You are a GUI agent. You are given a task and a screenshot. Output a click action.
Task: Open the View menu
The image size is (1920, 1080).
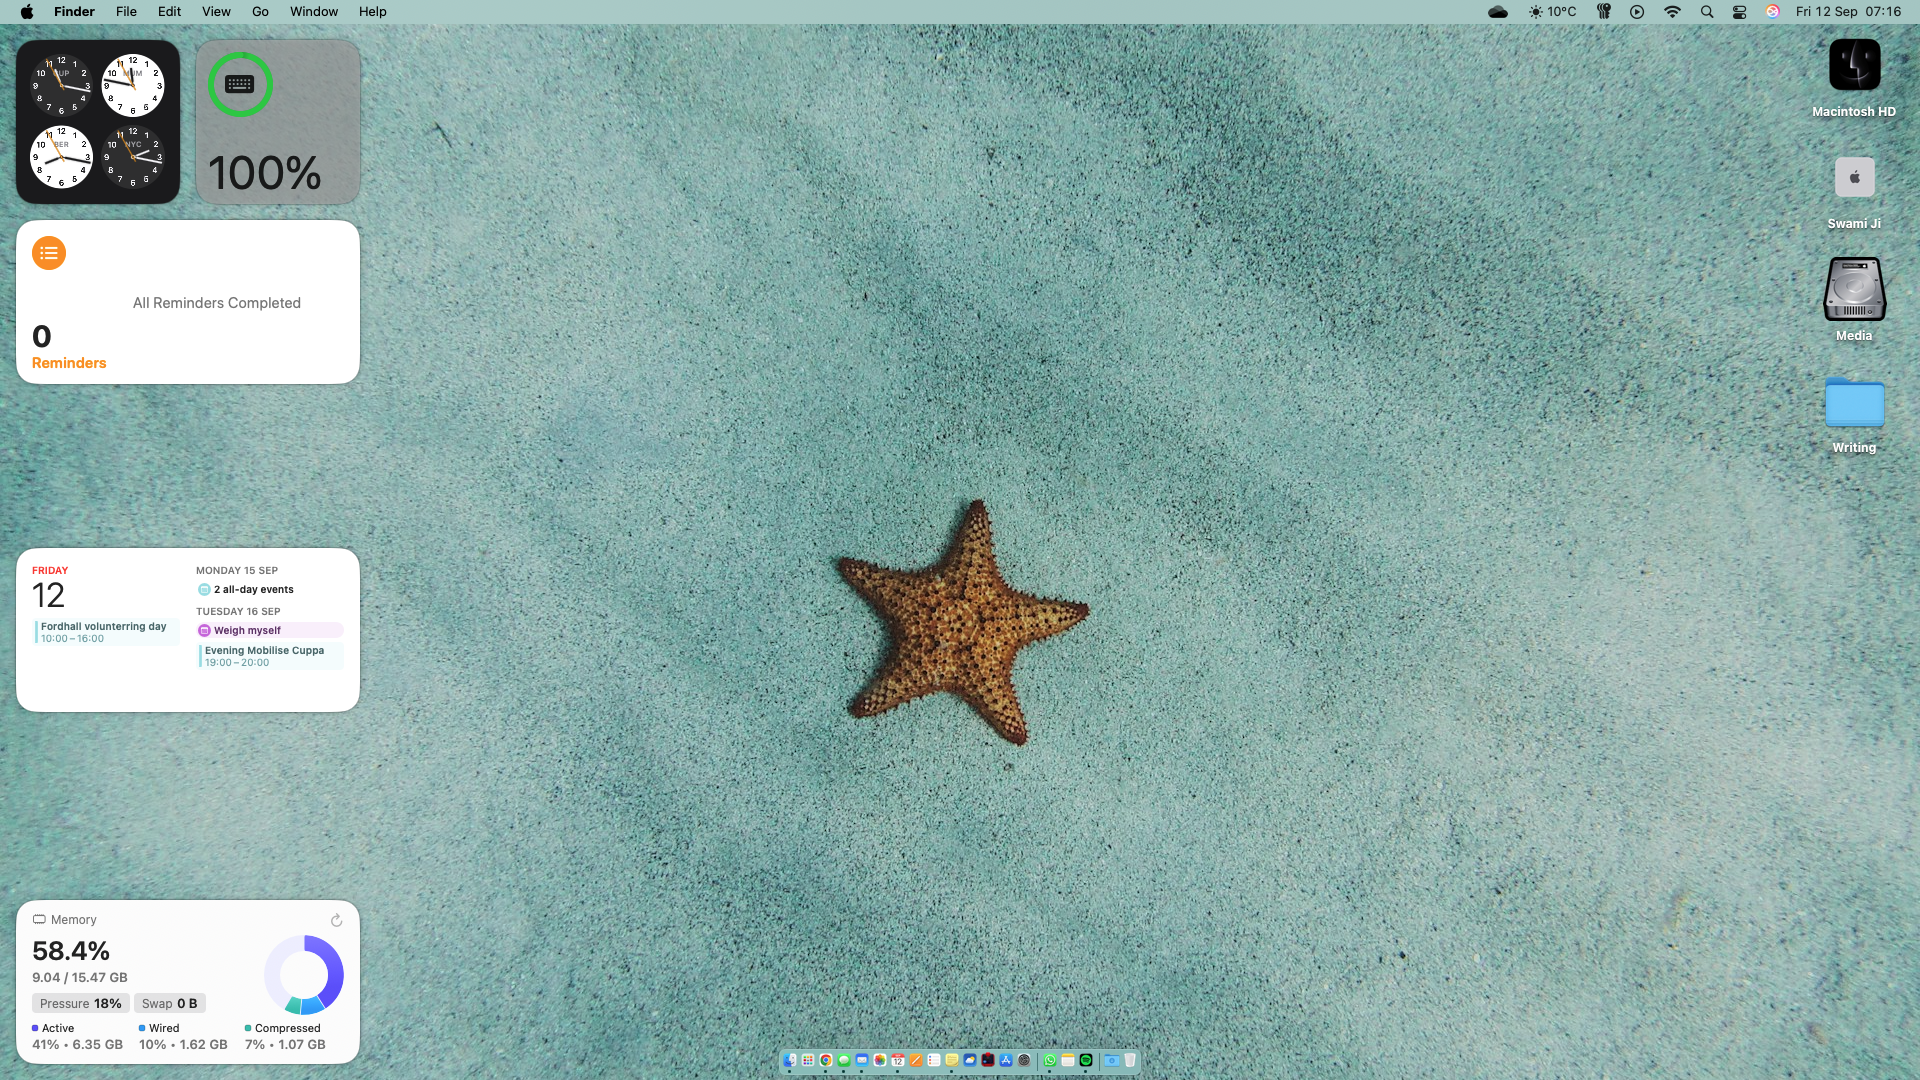(x=216, y=12)
